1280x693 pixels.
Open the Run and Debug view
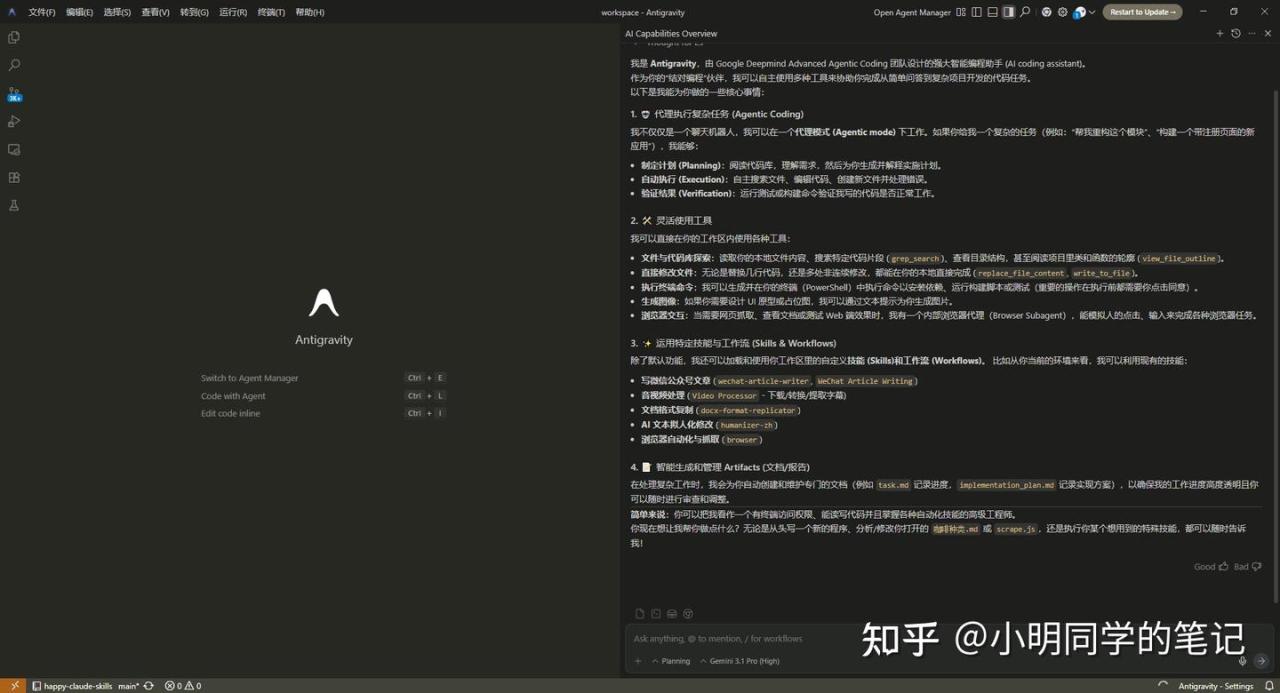tap(14, 121)
